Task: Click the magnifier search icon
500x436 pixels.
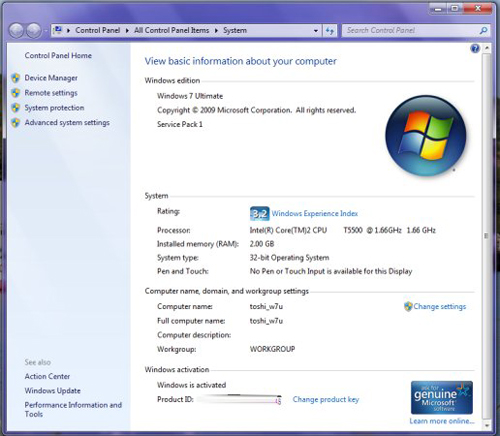Action: (x=483, y=31)
